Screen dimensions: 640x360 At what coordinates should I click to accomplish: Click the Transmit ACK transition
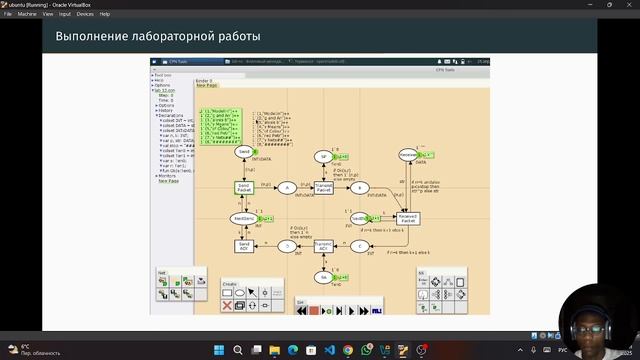click(x=324, y=246)
